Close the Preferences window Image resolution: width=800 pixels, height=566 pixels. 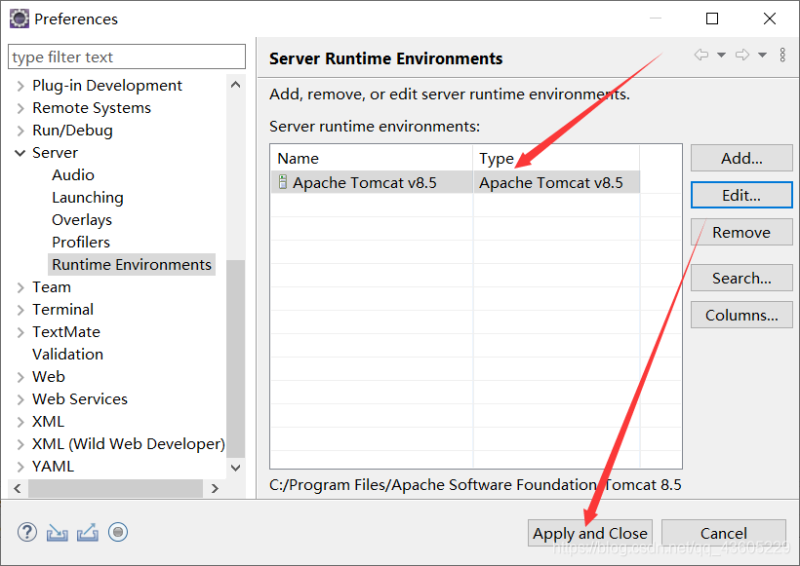[769, 18]
